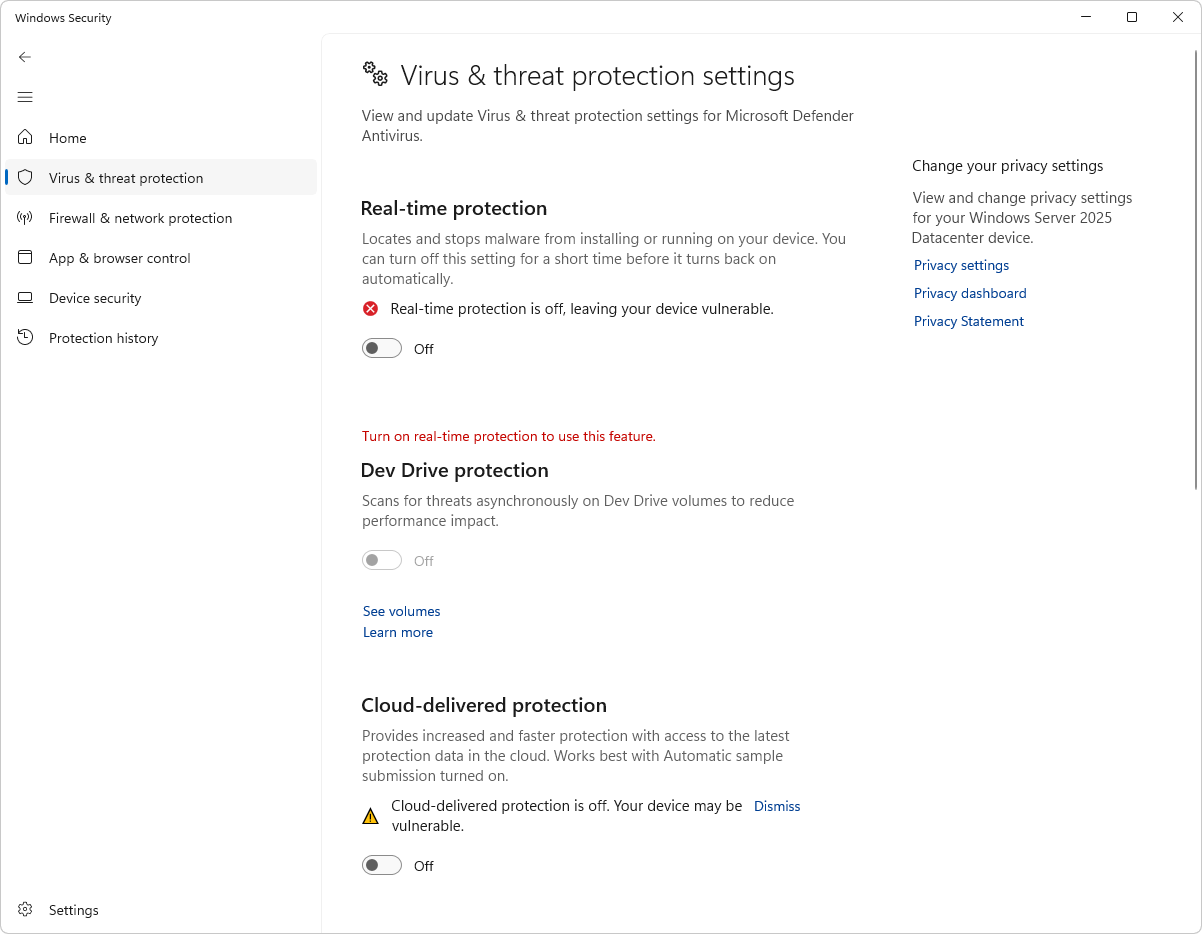Click the Home house icon
1202x934 pixels.
click(x=26, y=138)
